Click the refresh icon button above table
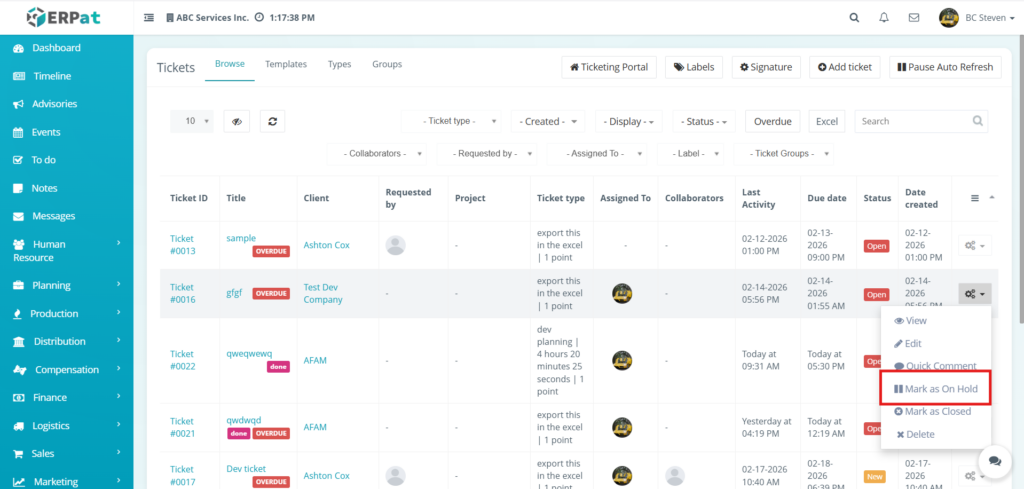 point(271,121)
